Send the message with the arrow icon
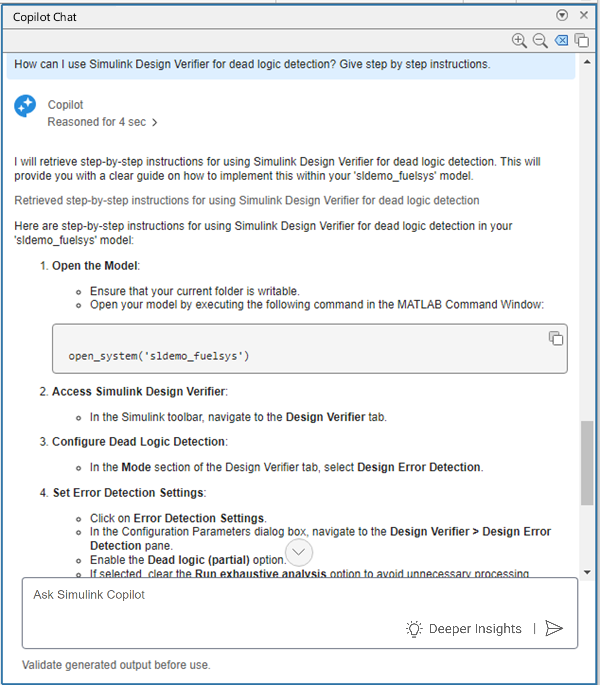The width and height of the screenshot is (600, 685). [x=554, y=628]
